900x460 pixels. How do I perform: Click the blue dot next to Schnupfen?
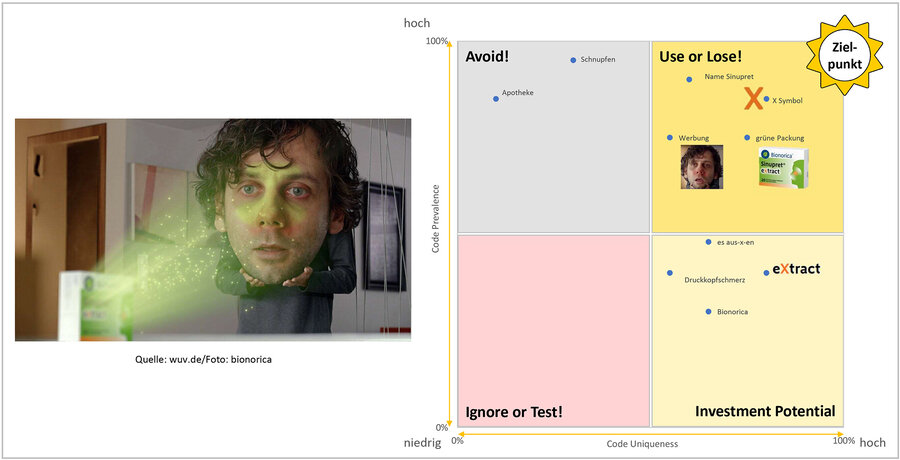(573, 60)
